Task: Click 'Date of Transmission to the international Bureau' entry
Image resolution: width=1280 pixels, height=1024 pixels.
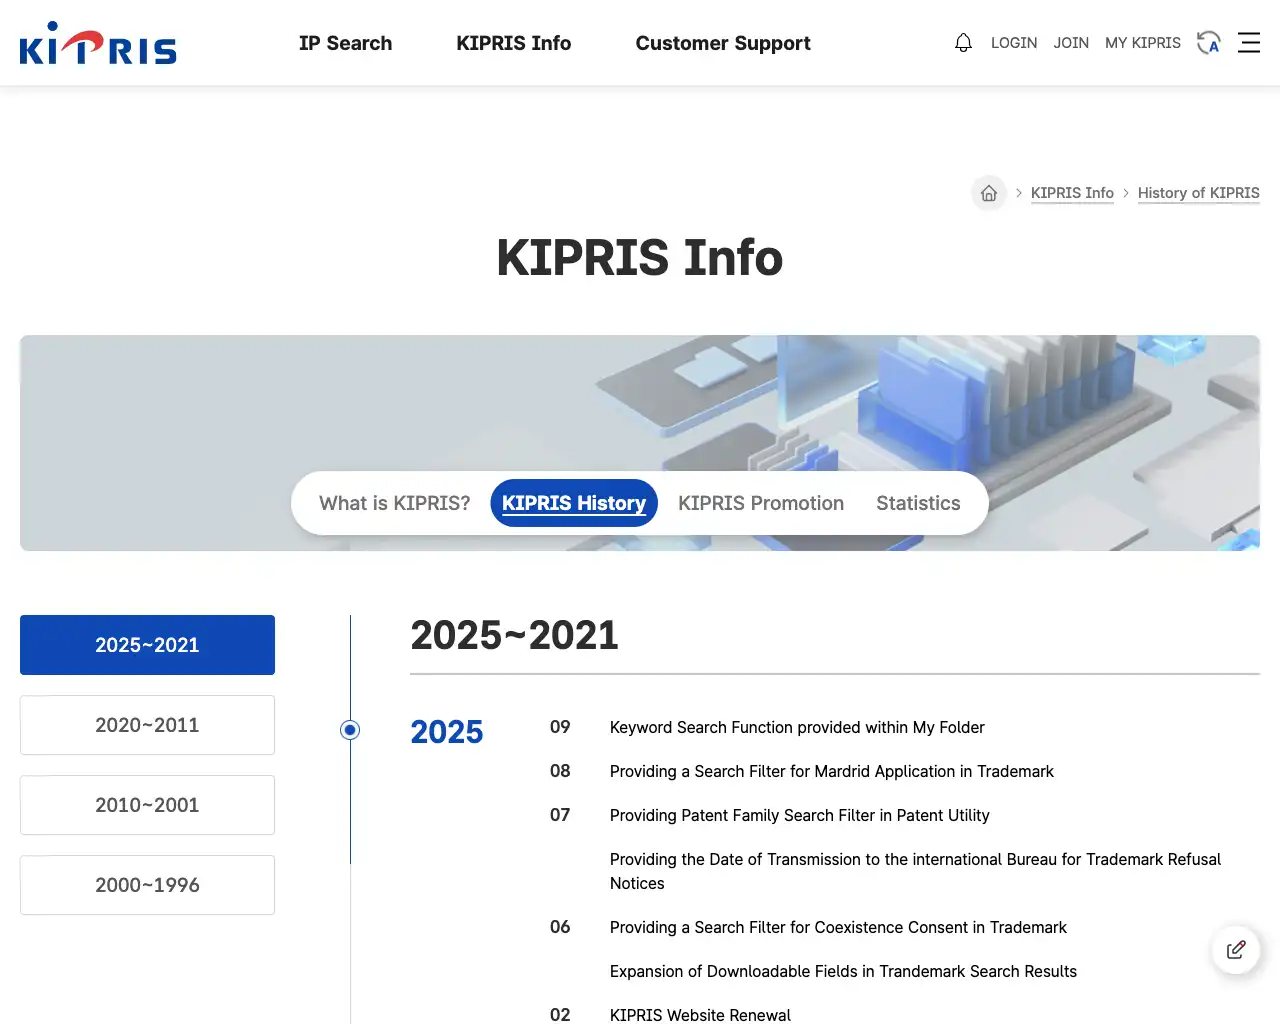Action: pyautogui.click(x=916, y=871)
